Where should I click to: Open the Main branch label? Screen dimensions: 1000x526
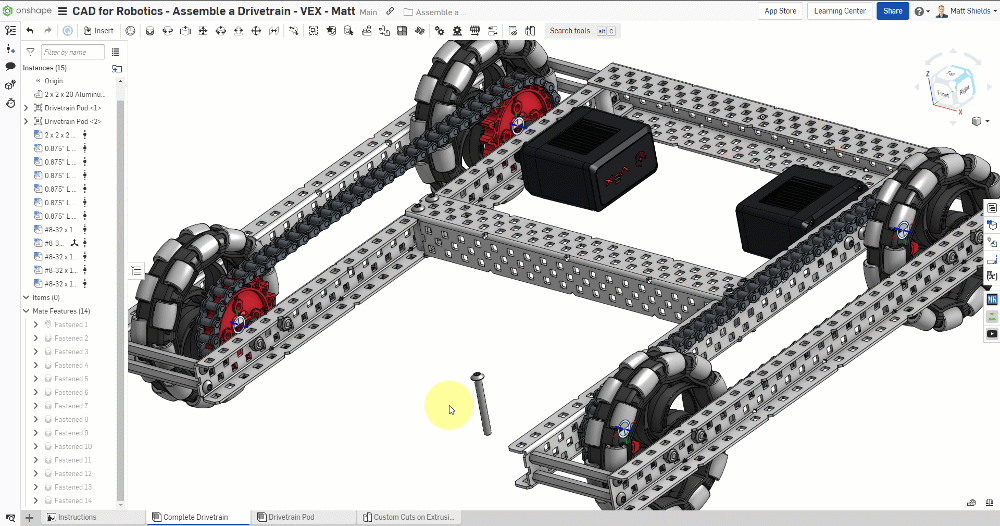(368, 12)
